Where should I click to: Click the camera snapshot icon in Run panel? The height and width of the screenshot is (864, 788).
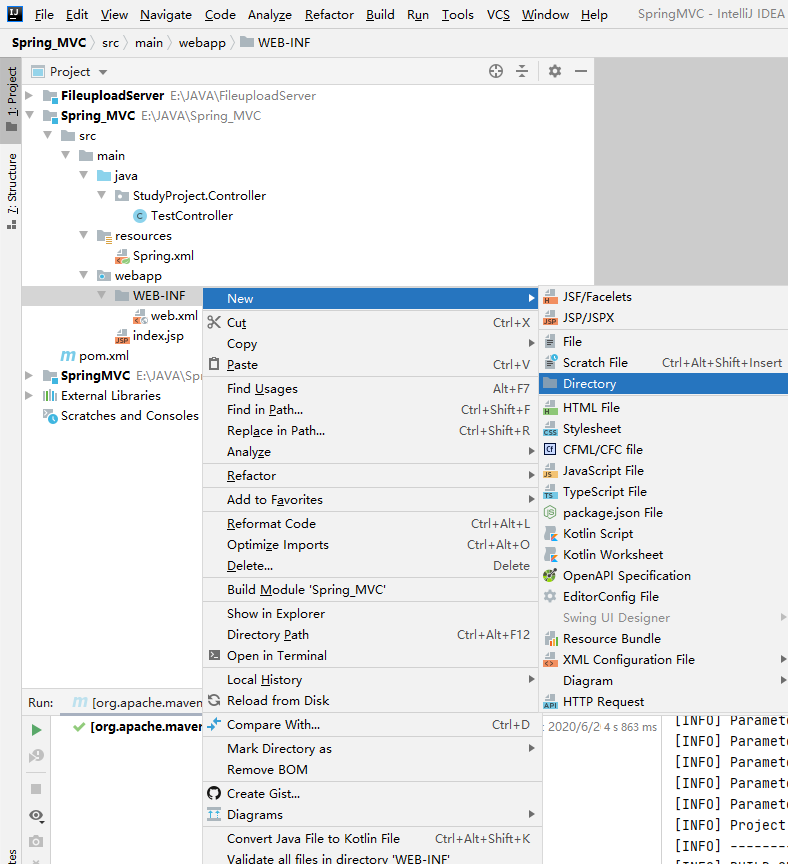pyautogui.click(x=36, y=841)
